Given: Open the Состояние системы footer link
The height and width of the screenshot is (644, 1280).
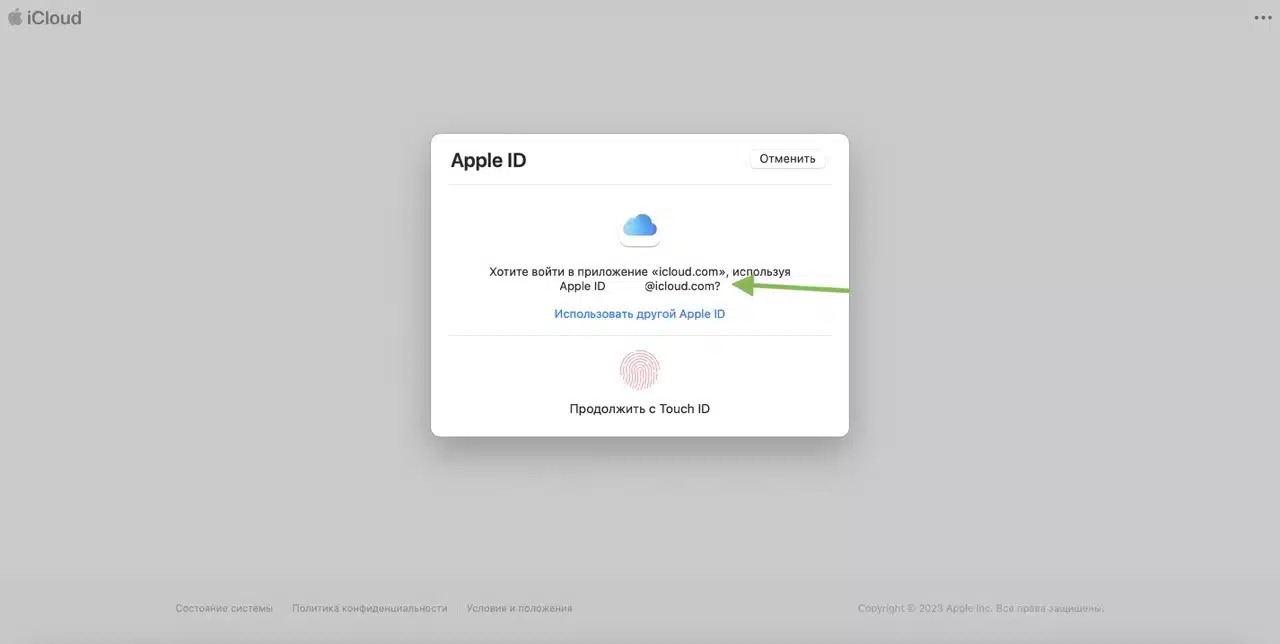Looking at the screenshot, I should 224,608.
